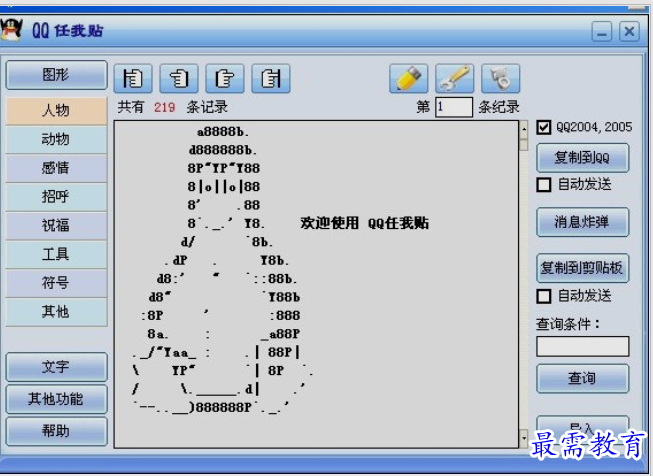Screen dimensions: 653x476
Task: Select the 其他 category
Action: (x=56, y=312)
